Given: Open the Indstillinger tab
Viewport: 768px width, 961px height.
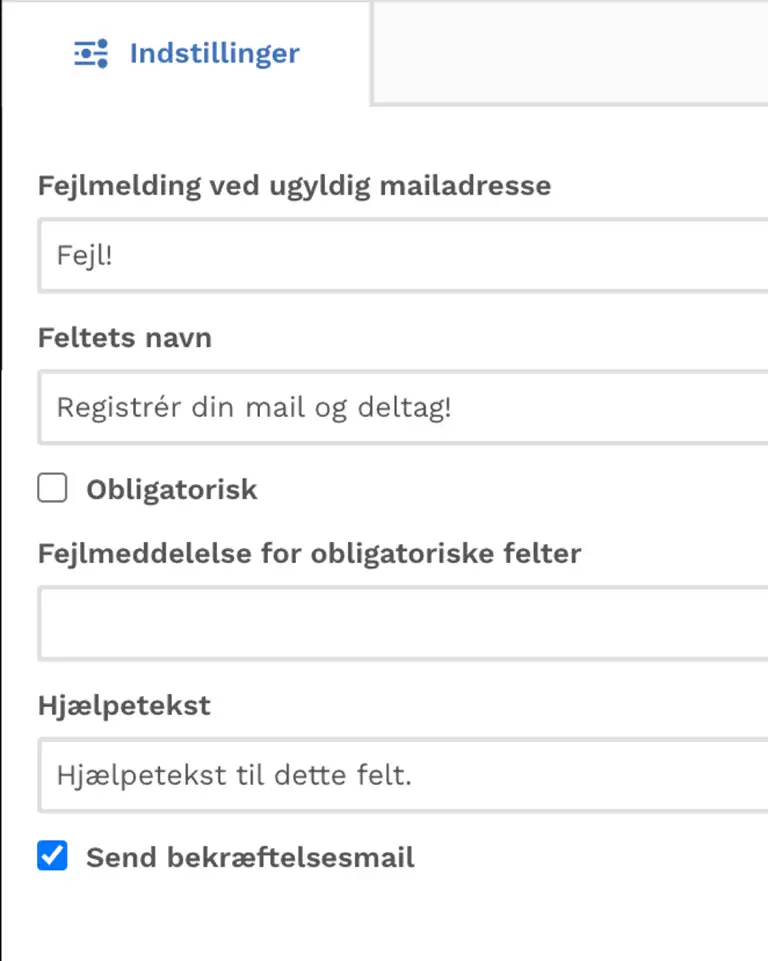Looking at the screenshot, I should (186, 53).
